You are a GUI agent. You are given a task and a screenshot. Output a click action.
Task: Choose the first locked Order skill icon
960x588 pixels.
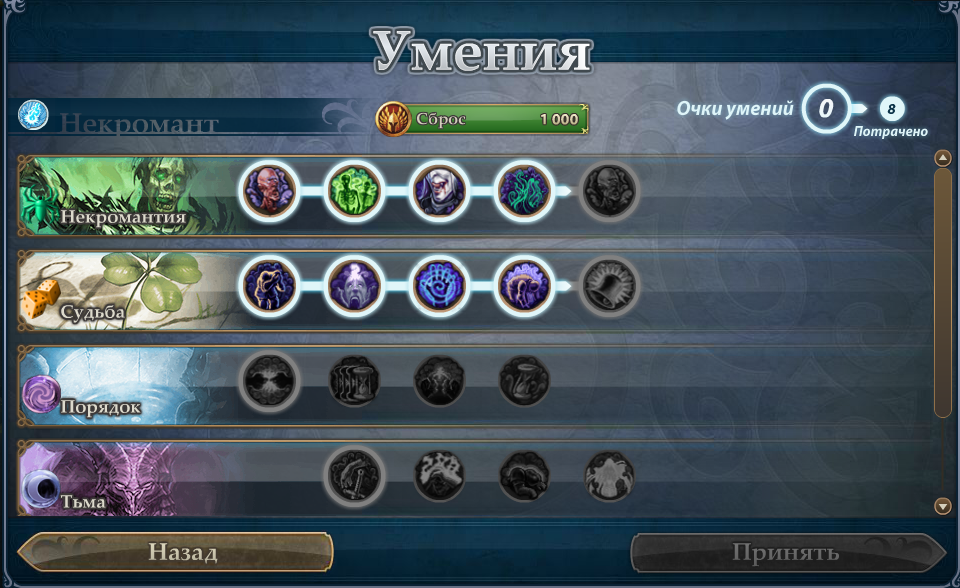[x=269, y=381]
